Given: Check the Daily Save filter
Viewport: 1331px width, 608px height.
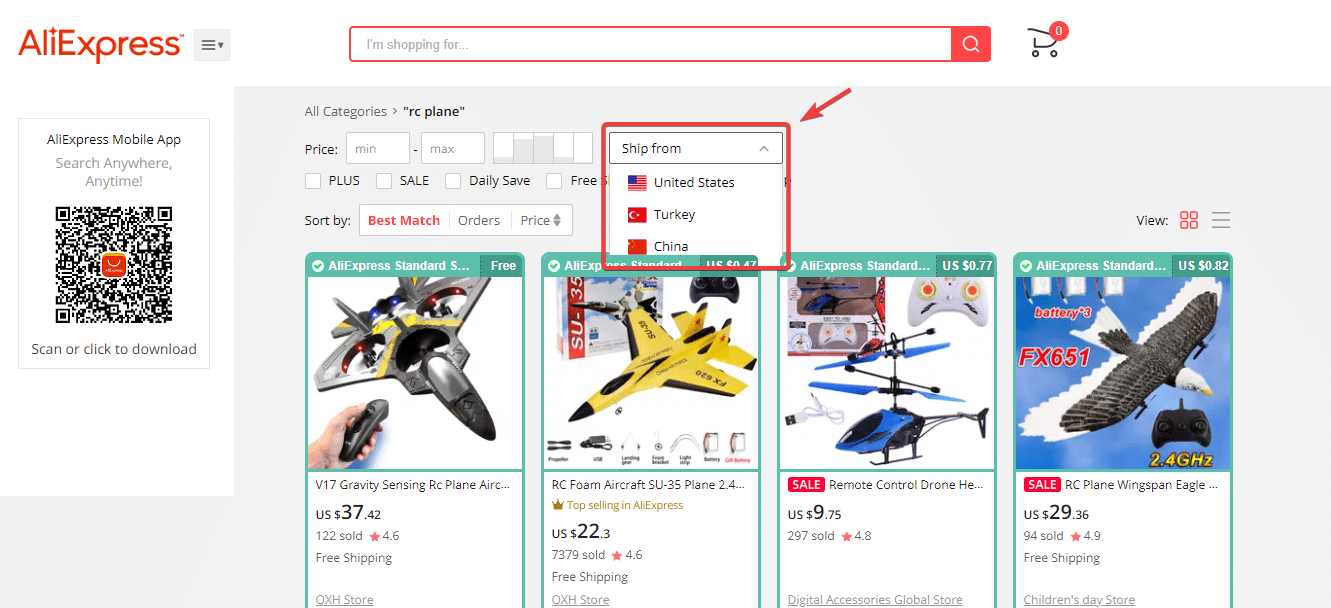Looking at the screenshot, I should 453,181.
